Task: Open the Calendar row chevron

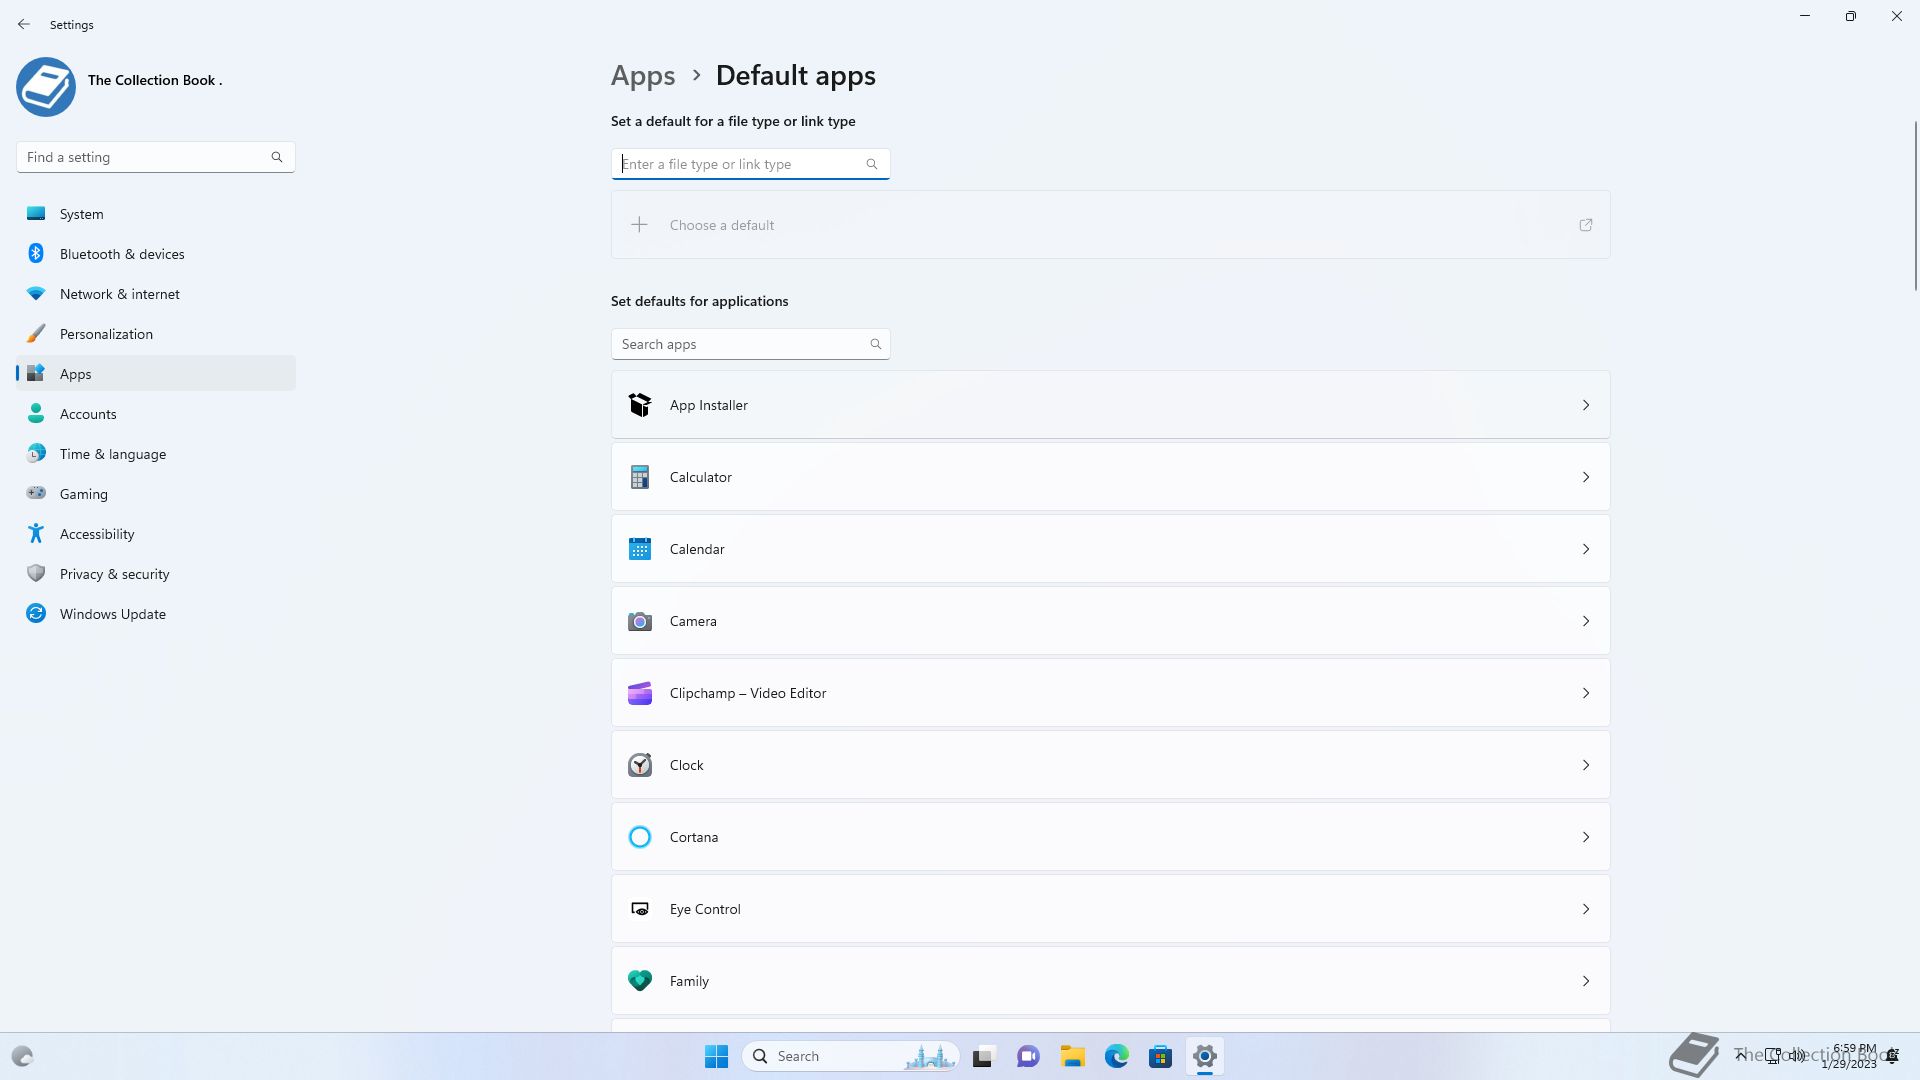Action: pos(1586,549)
